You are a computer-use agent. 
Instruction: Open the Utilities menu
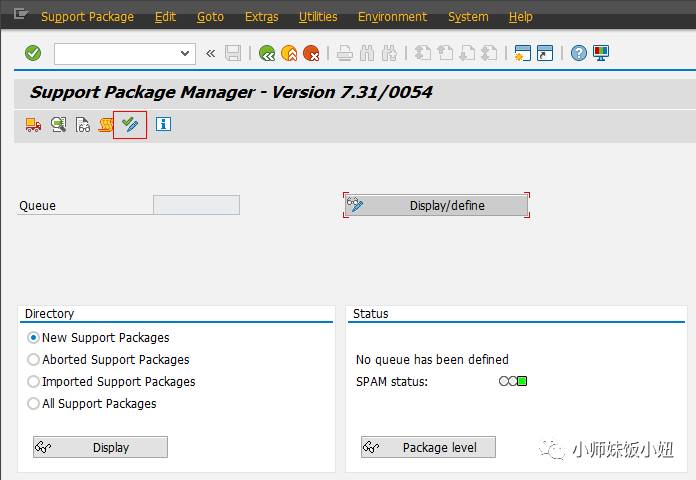tap(318, 16)
